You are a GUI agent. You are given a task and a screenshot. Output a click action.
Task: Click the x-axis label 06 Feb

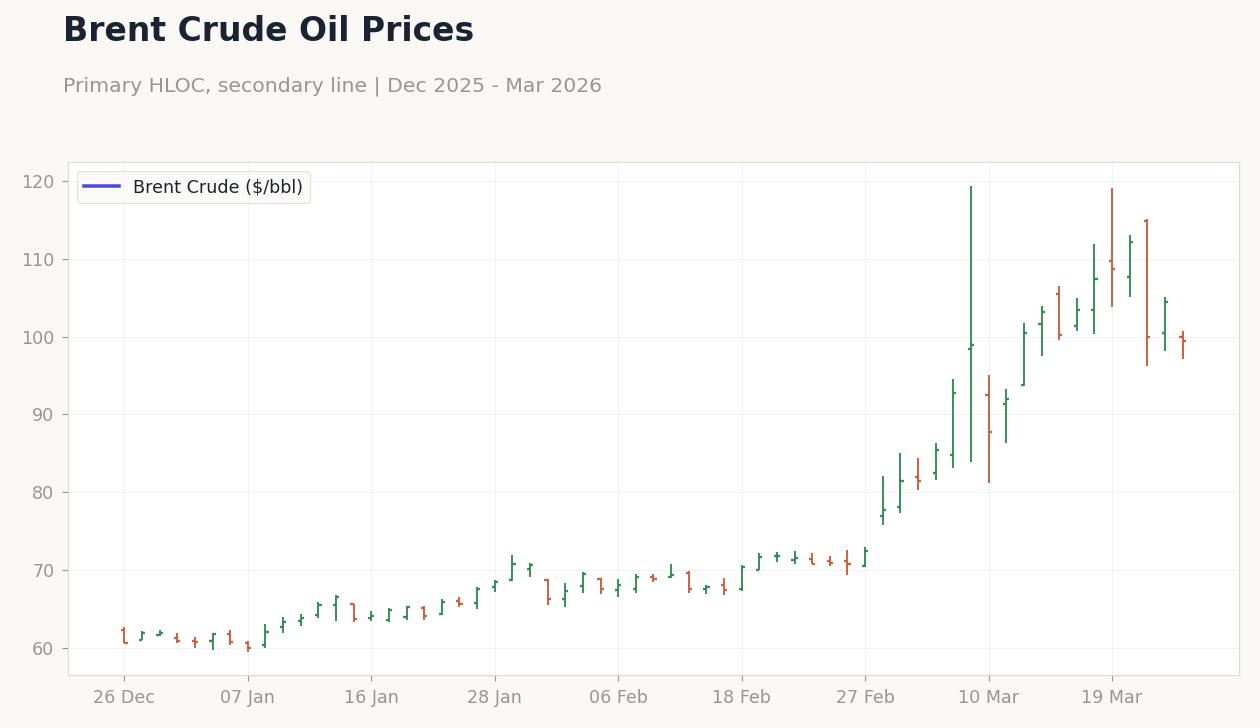pyautogui.click(x=618, y=698)
